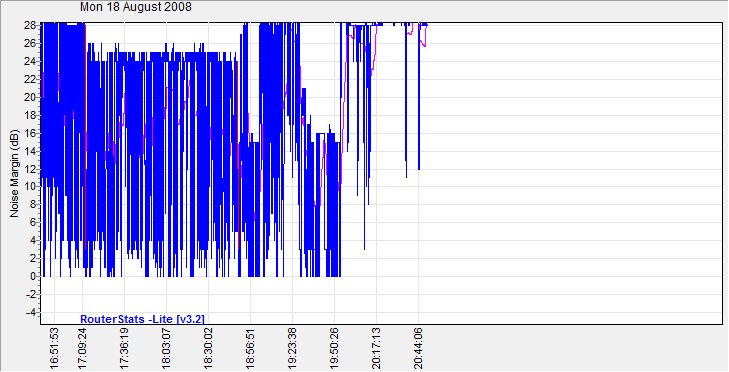729x372 pixels.
Task: Click the 20 value on the vertical axis
Action: (30, 97)
